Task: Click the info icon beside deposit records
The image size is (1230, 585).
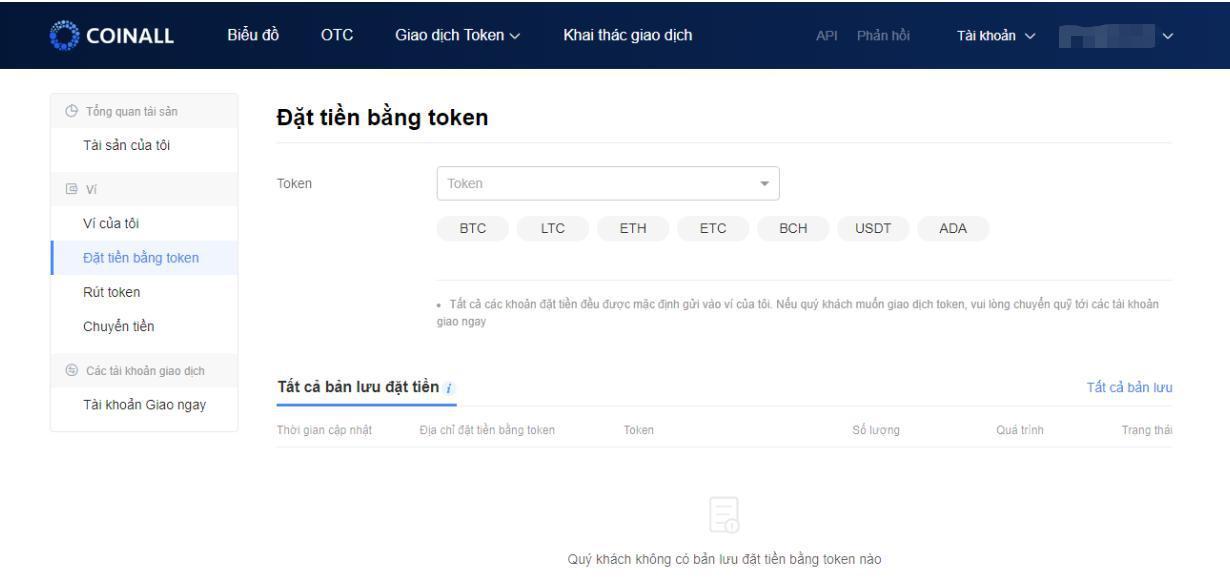Action: (x=450, y=387)
